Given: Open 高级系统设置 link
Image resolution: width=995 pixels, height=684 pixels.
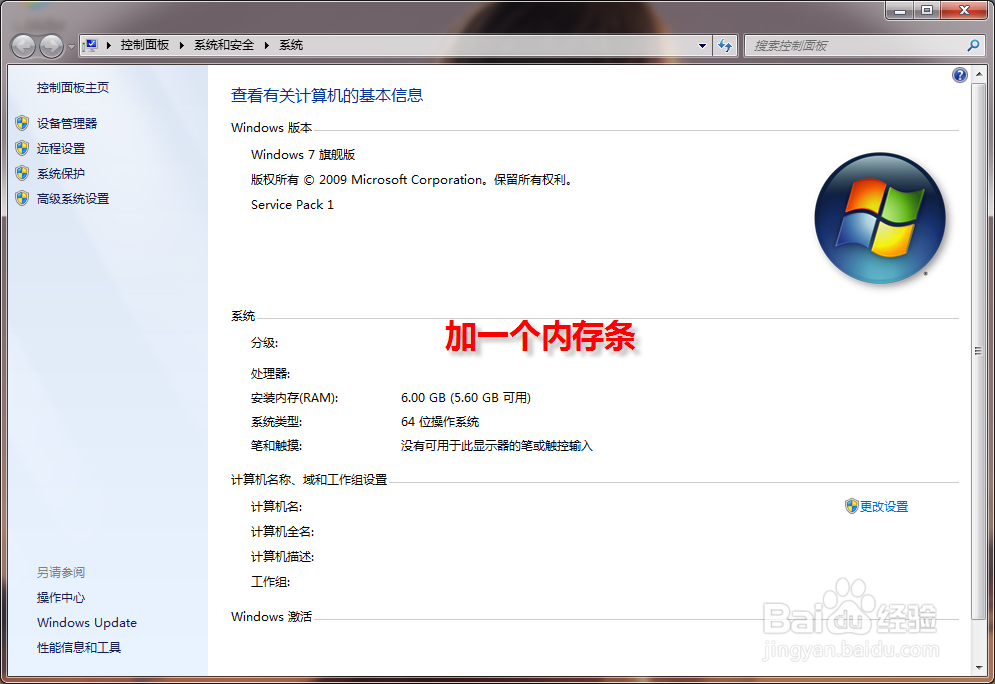Looking at the screenshot, I should click(x=73, y=199).
